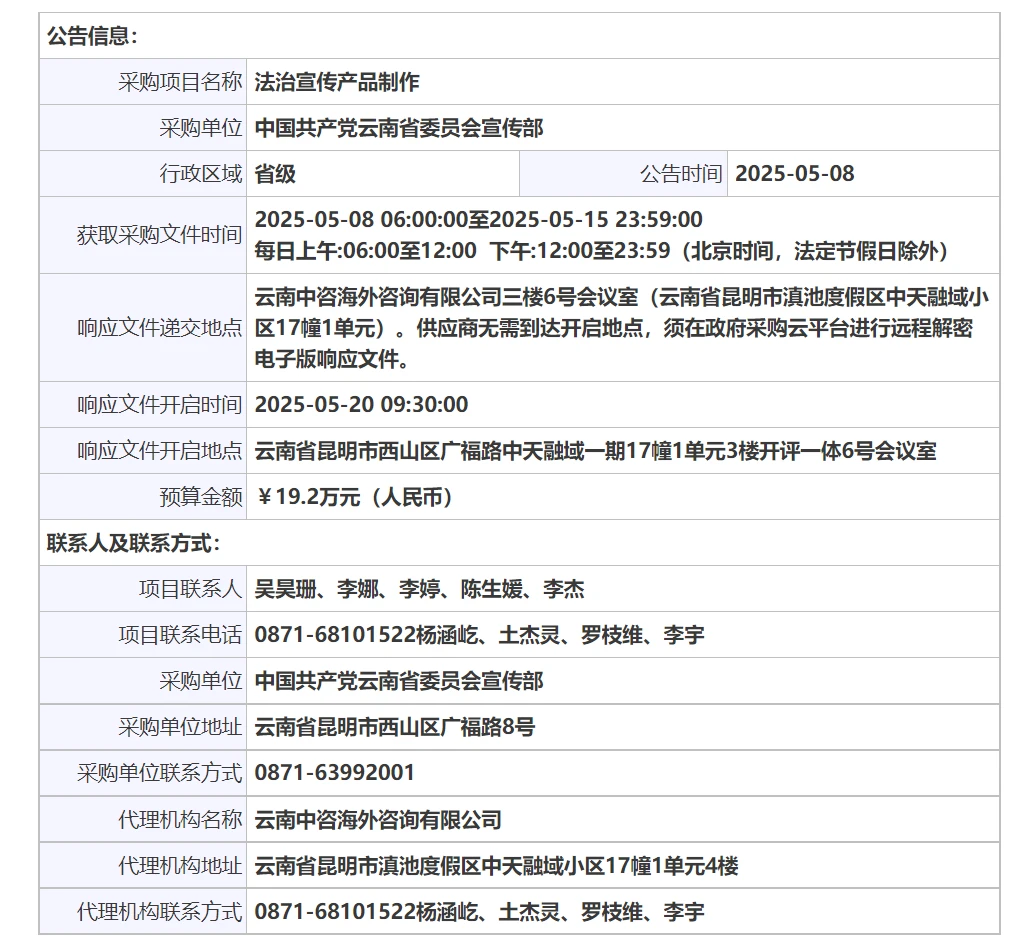
Task: Click the opening time "2025-05-20 09:30:00"
Action: click(x=361, y=404)
